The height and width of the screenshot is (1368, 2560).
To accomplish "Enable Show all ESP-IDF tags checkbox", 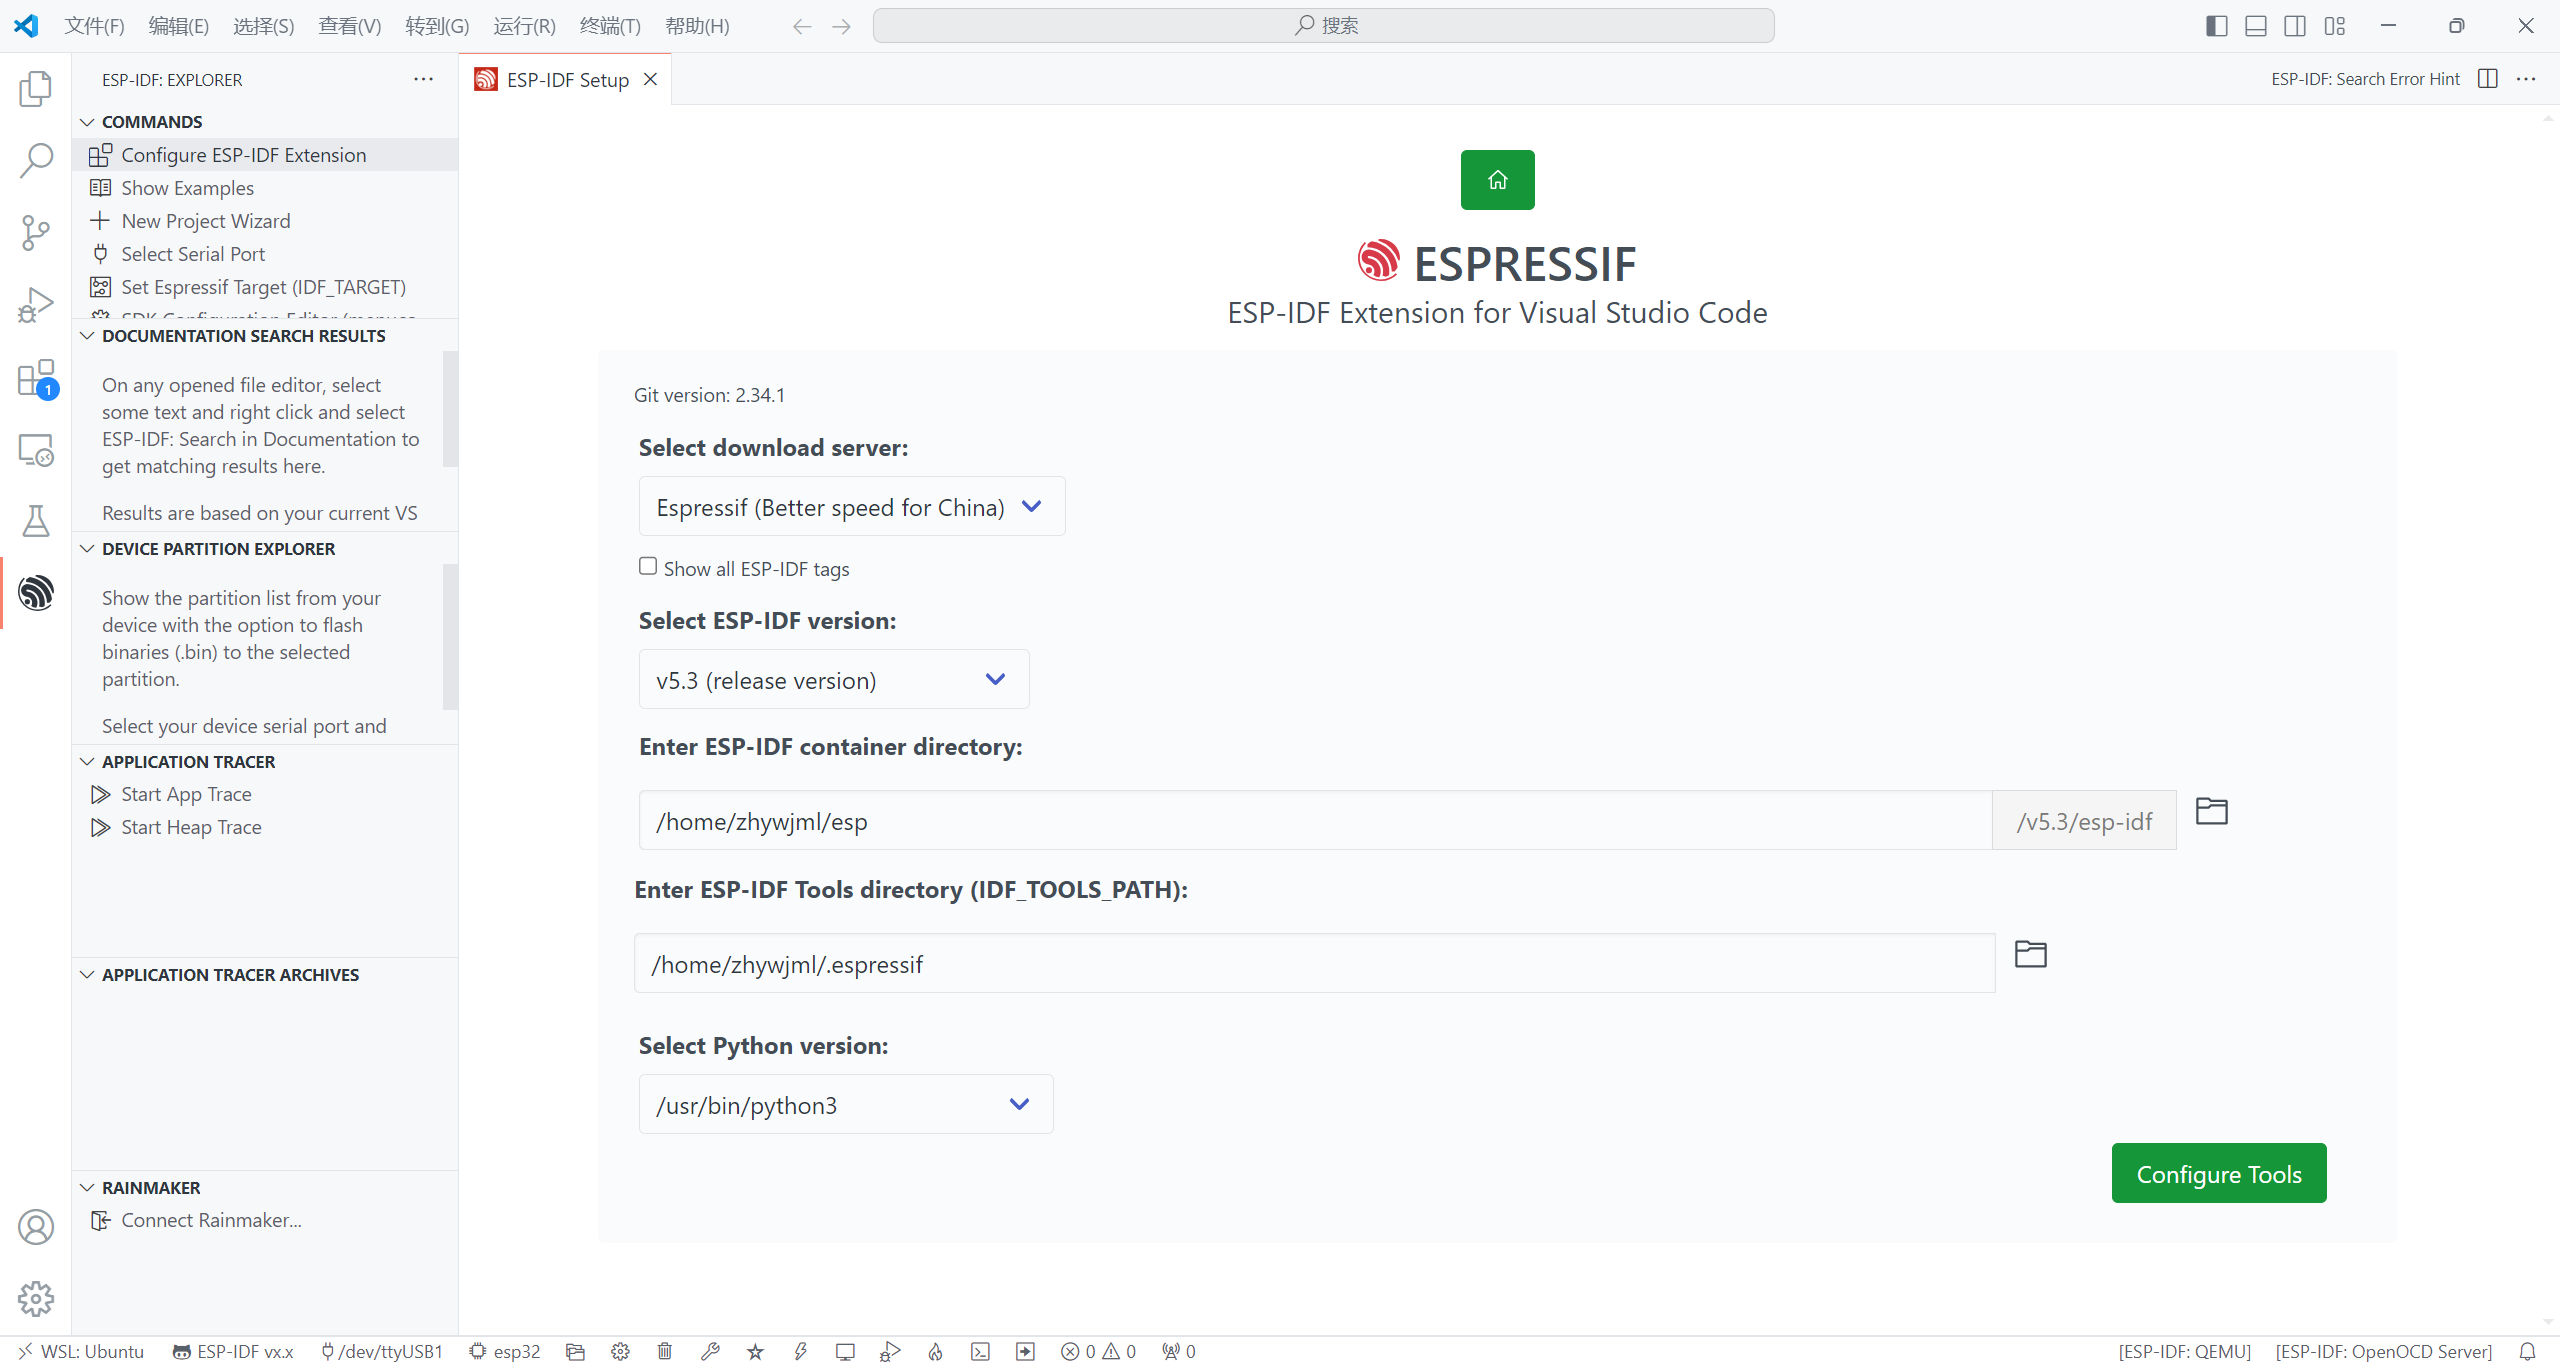I will click(648, 567).
